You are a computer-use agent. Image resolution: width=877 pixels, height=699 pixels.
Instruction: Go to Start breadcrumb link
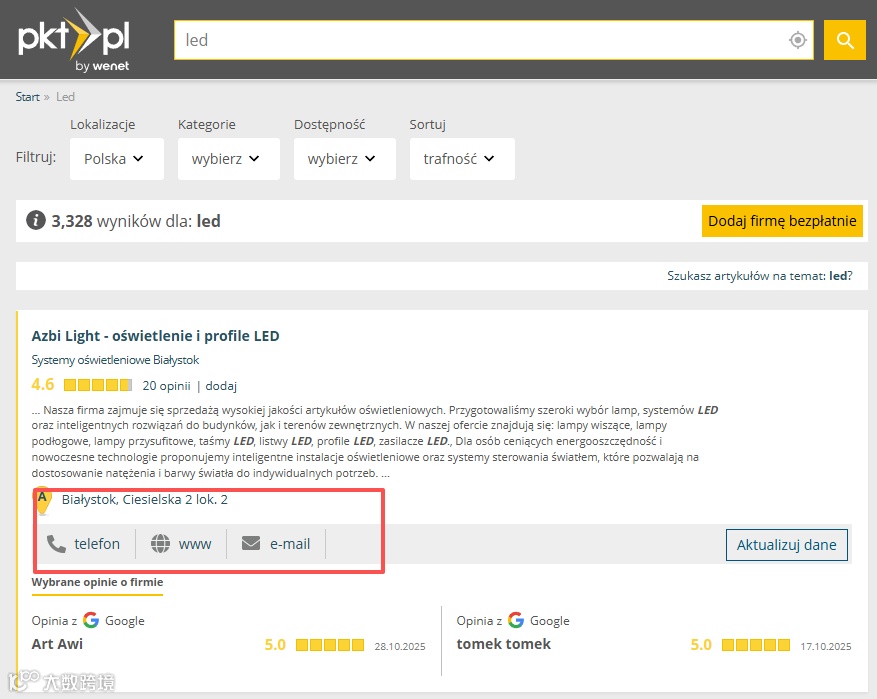[27, 97]
